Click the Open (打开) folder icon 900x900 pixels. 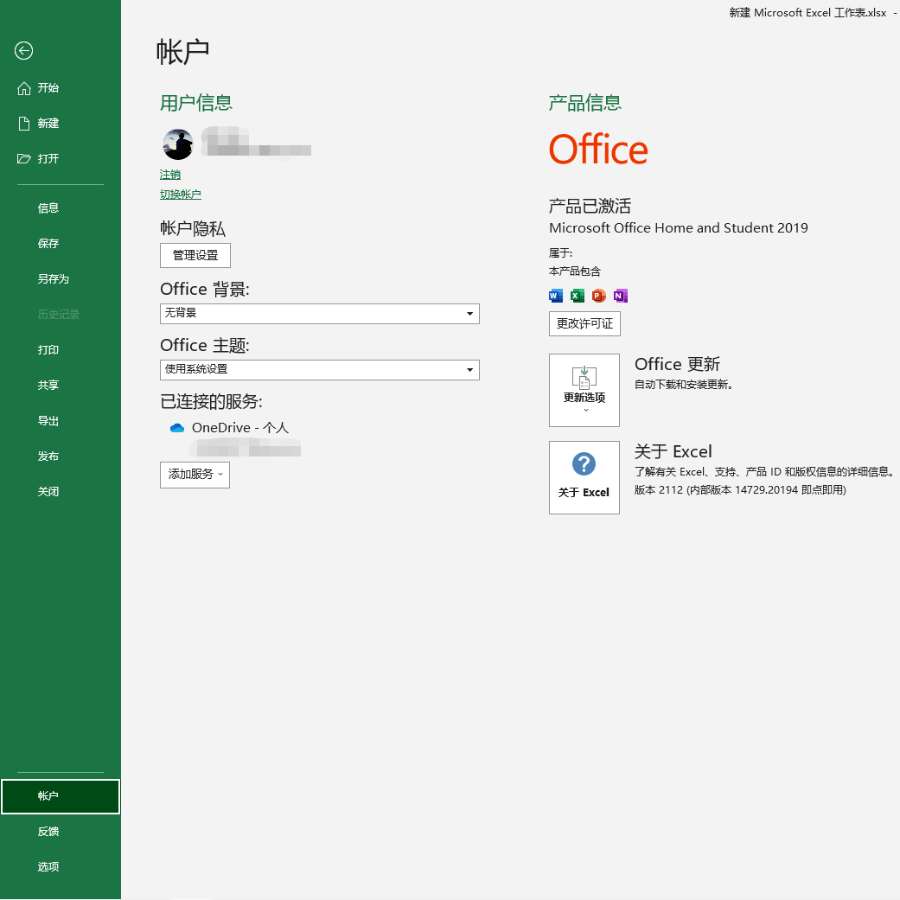(24, 159)
